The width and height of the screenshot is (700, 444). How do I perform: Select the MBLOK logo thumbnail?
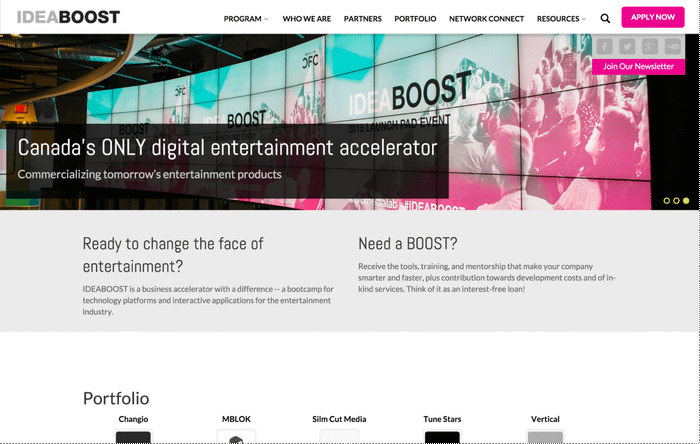click(236, 436)
